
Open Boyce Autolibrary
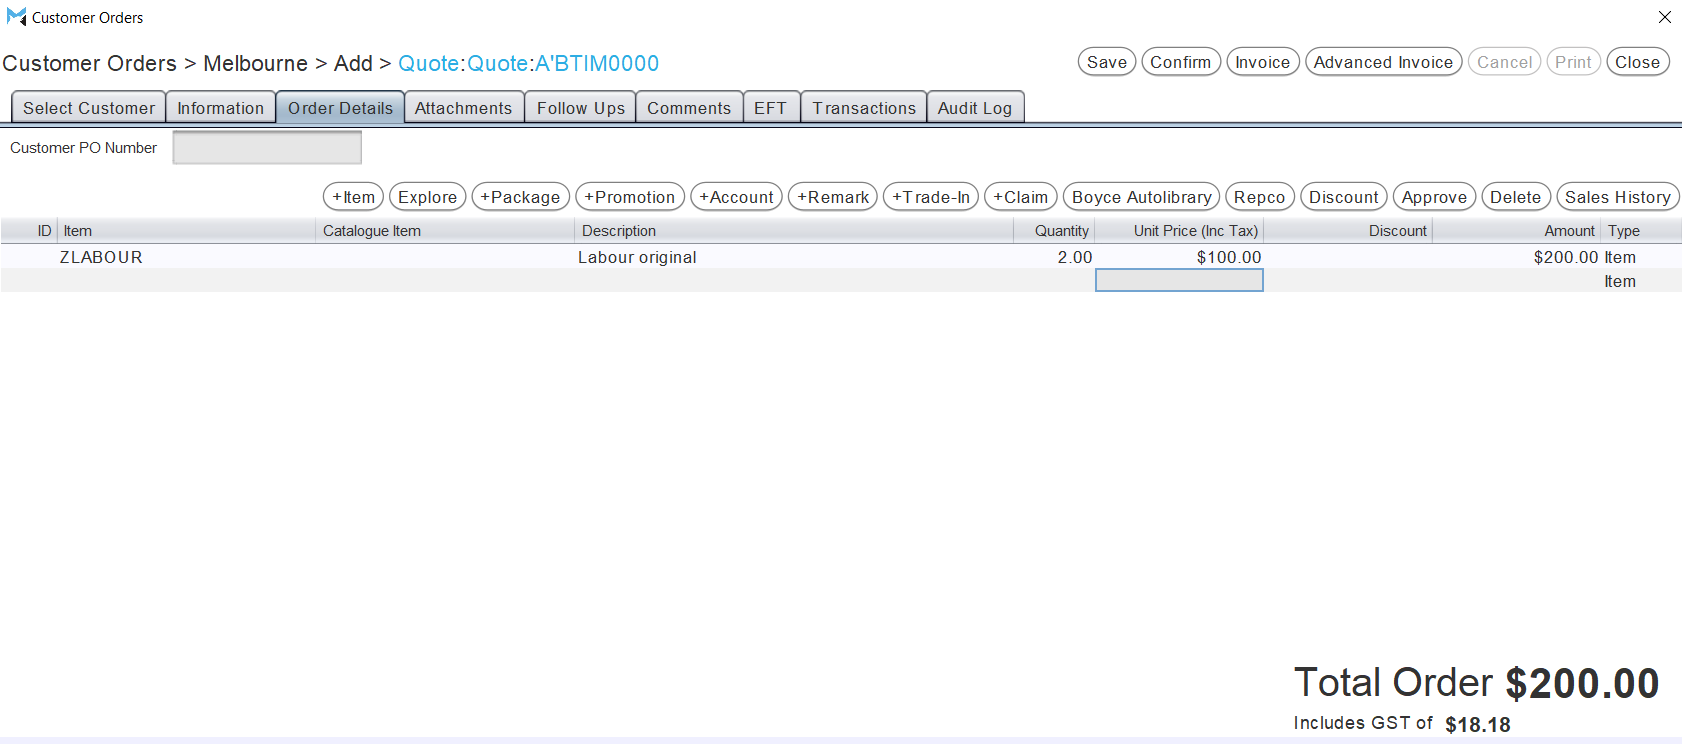click(x=1142, y=197)
